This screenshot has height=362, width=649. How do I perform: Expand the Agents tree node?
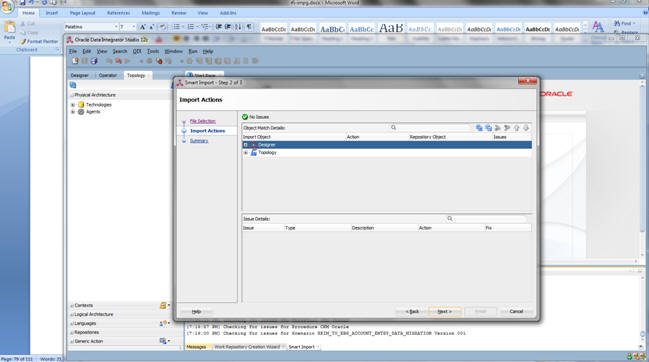[73, 112]
